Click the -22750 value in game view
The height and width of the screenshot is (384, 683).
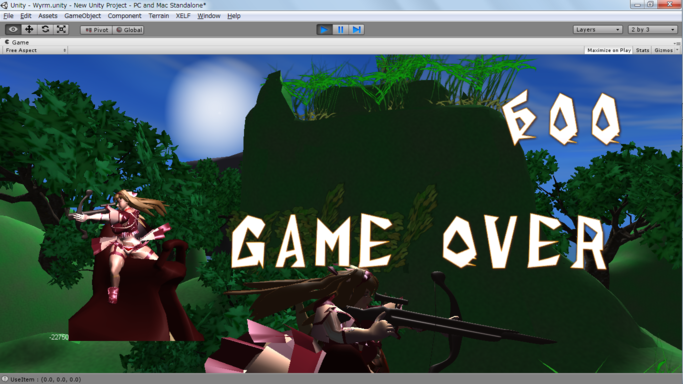pyautogui.click(x=59, y=337)
